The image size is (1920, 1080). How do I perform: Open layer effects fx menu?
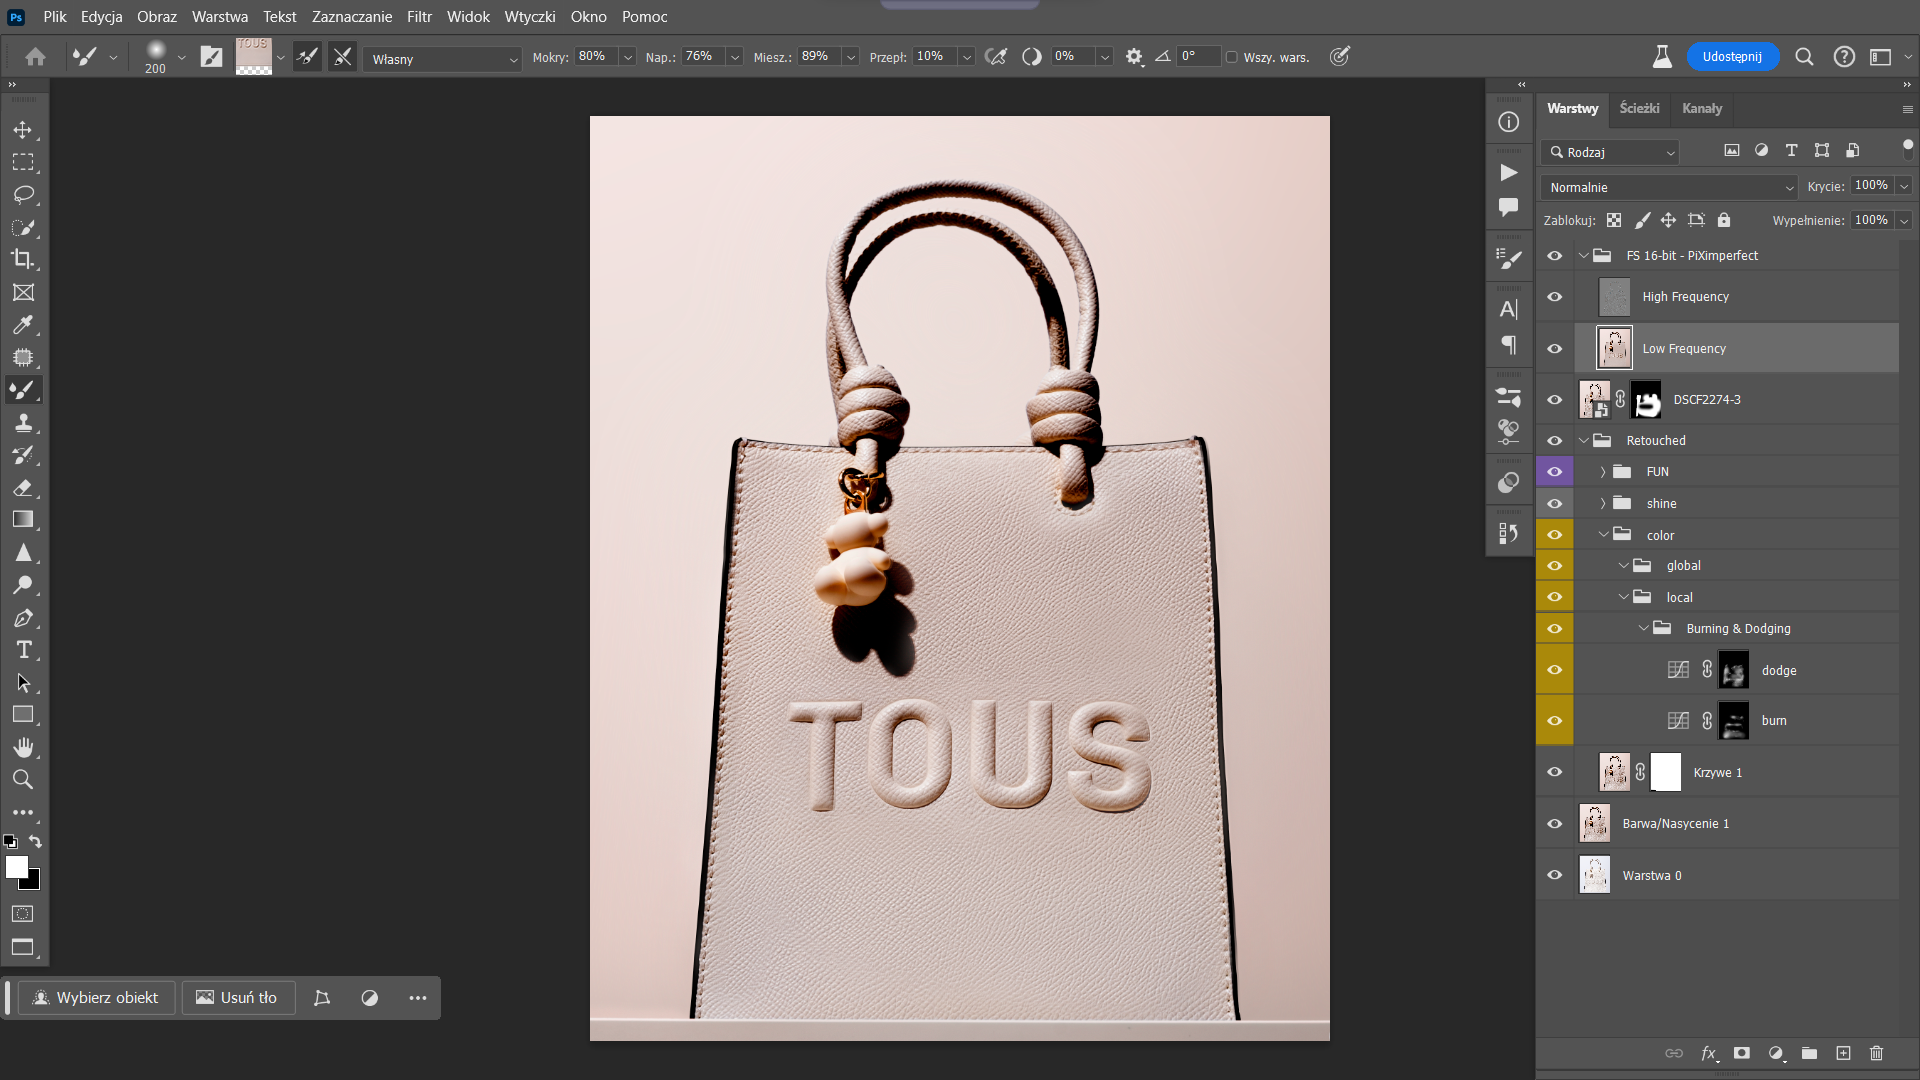pos(1709,1053)
